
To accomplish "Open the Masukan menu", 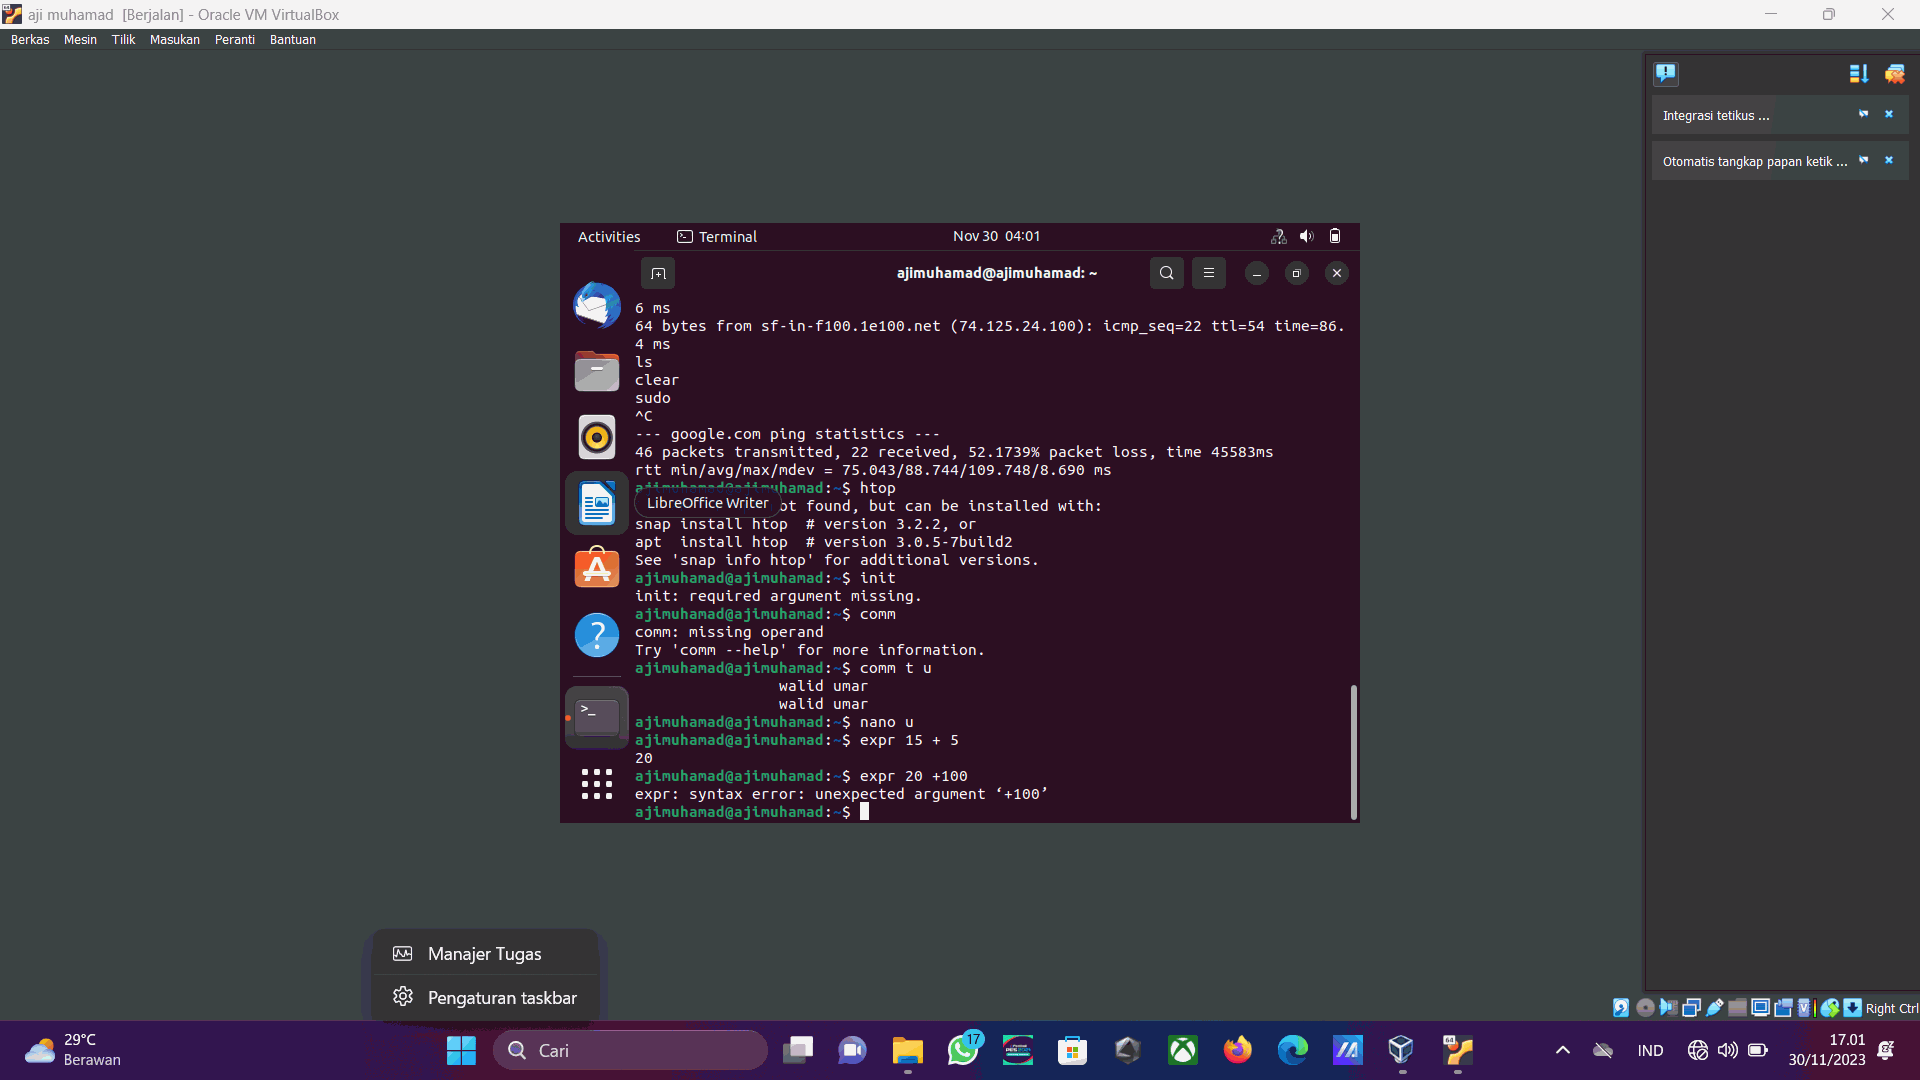I will coord(175,40).
